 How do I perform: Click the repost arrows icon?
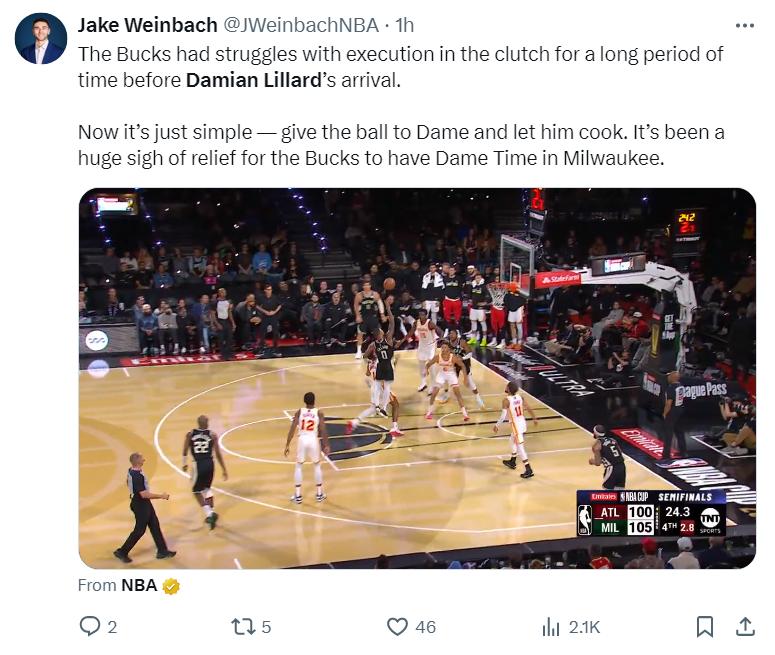coord(243,627)
